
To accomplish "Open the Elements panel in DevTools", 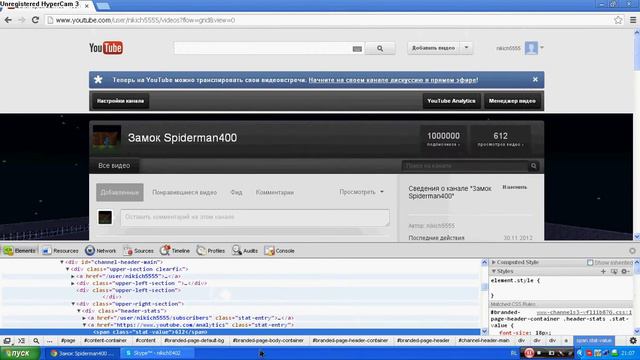I will pos(19,251).
